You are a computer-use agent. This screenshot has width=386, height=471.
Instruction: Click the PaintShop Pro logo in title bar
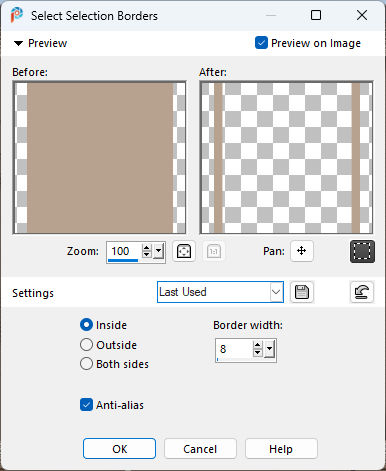click(x=16, y=15)
